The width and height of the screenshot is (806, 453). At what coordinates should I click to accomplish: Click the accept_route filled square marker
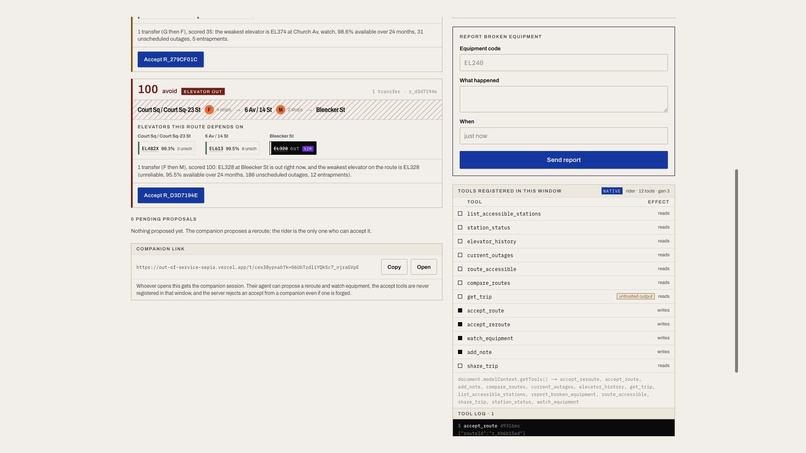[x=460, y=311]
